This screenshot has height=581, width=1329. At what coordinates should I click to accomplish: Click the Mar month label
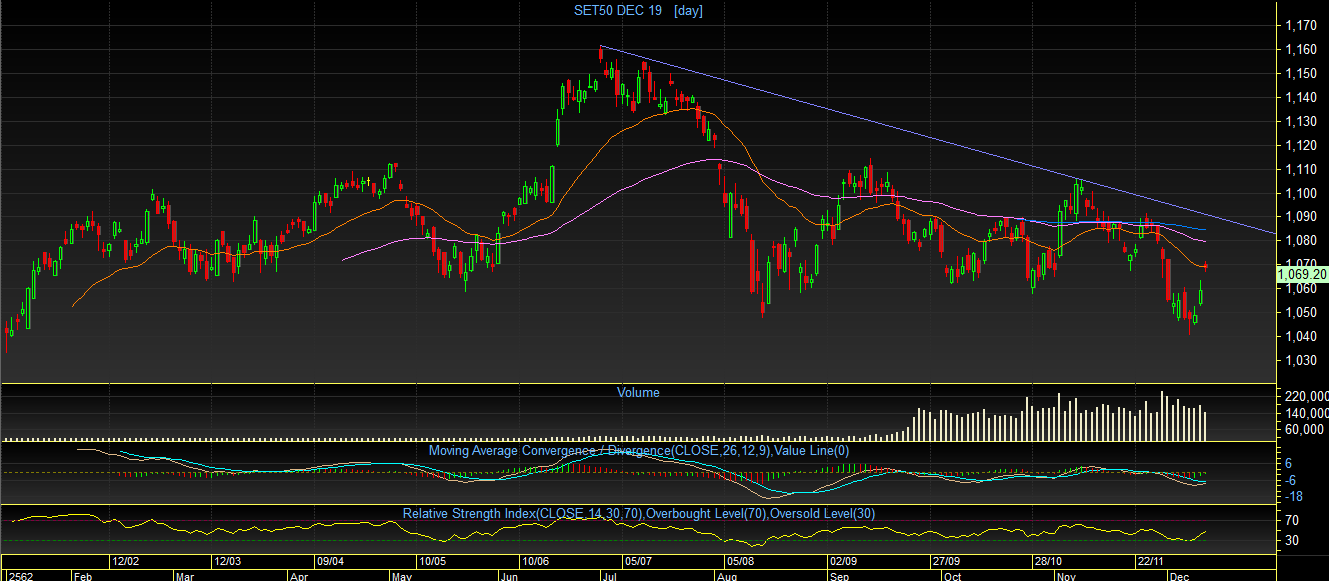(x=186, y=576)
